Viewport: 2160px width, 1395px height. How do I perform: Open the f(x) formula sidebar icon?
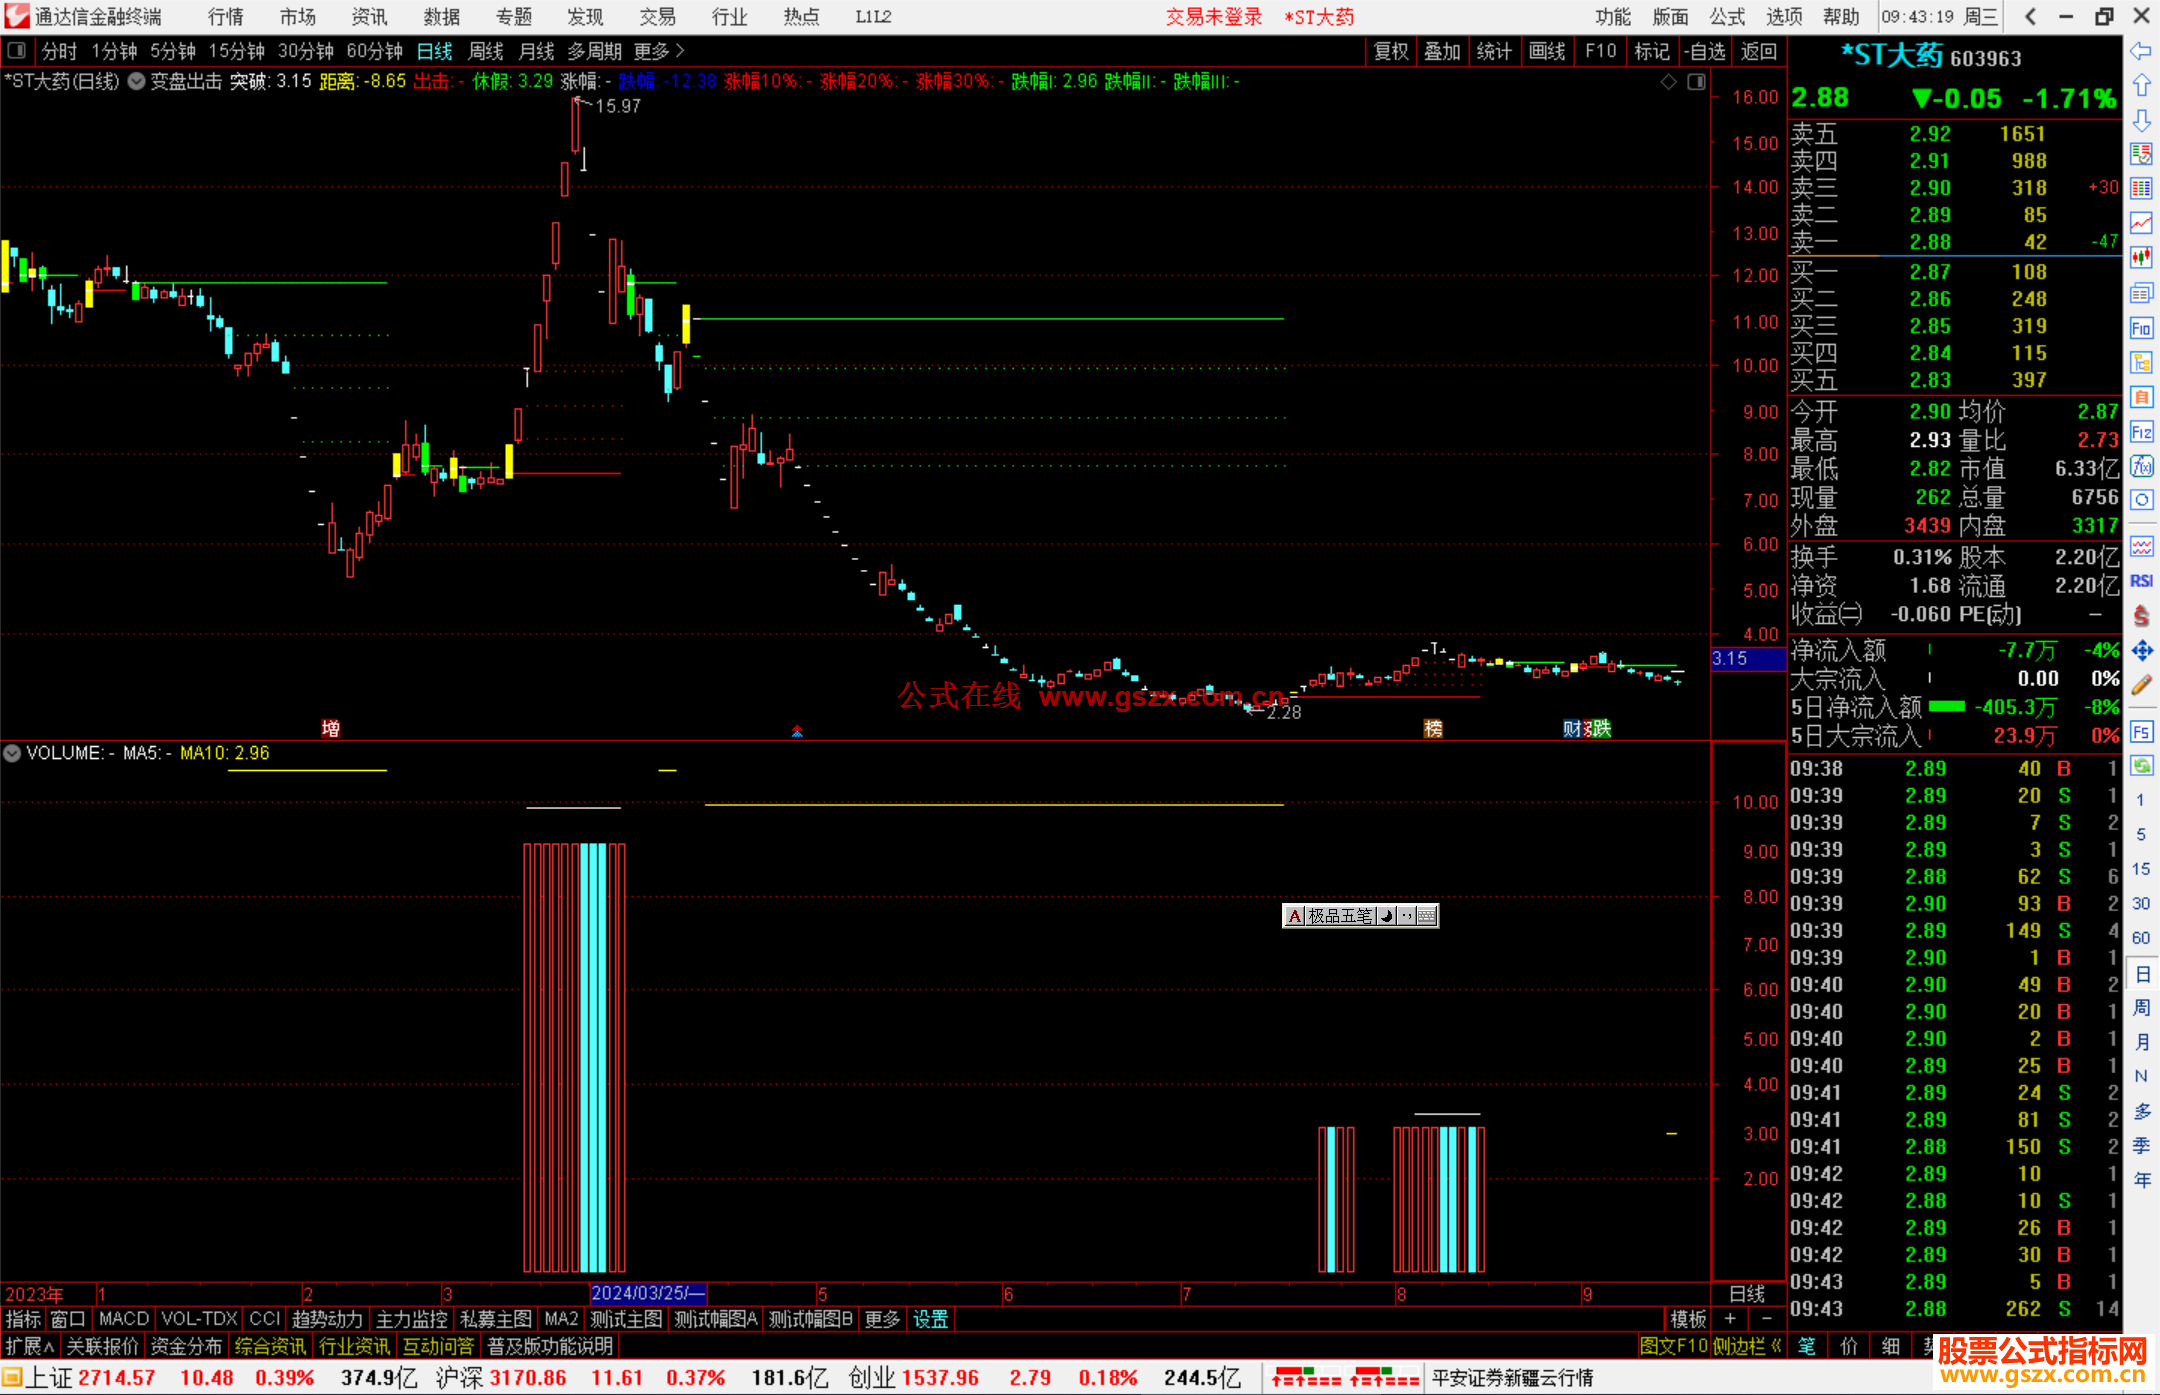point(2141,467)
